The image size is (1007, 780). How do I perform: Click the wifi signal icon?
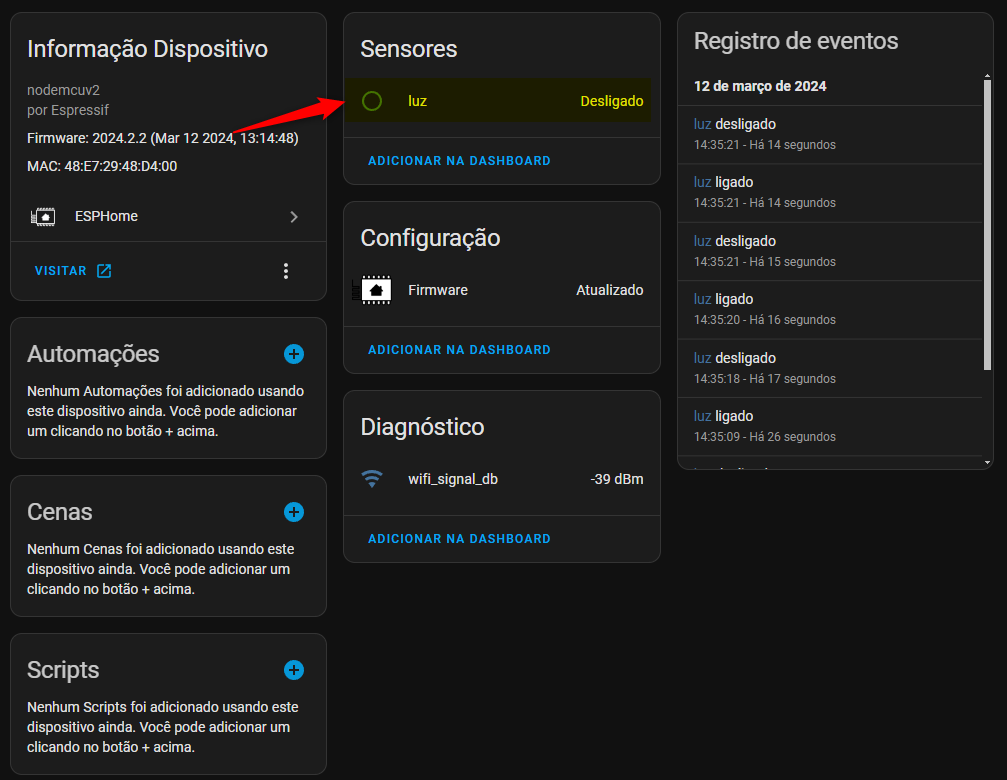(372, 479)
